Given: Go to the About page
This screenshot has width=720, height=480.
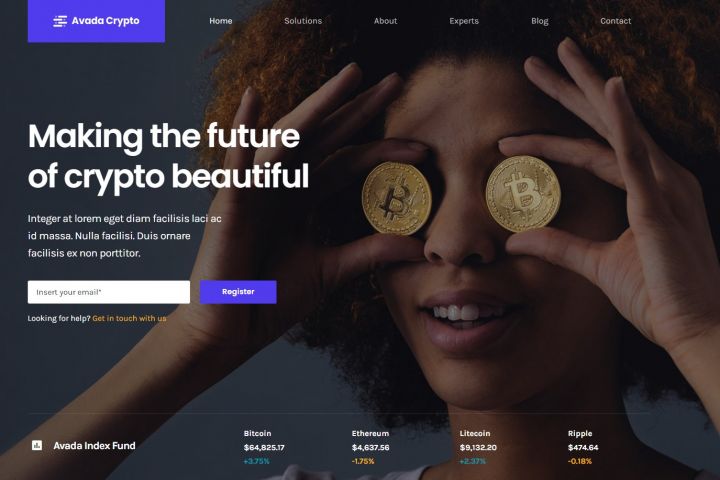Looking at the screenshot, I should (x=385, y=21).
